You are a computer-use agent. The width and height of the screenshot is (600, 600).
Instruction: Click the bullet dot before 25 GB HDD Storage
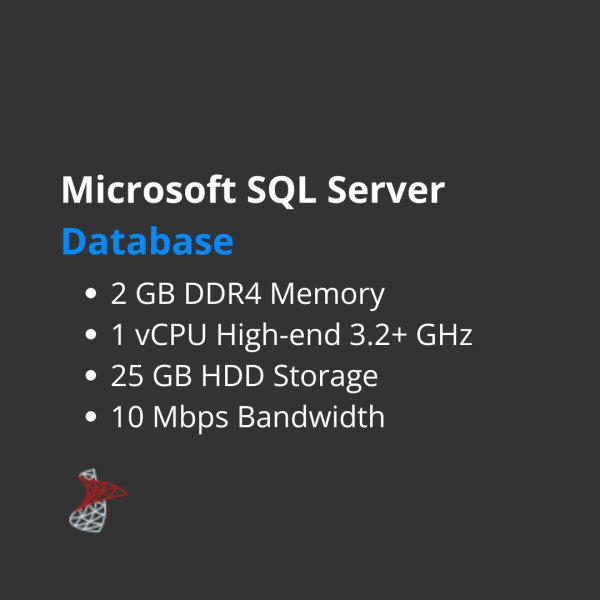click(92, 377)
